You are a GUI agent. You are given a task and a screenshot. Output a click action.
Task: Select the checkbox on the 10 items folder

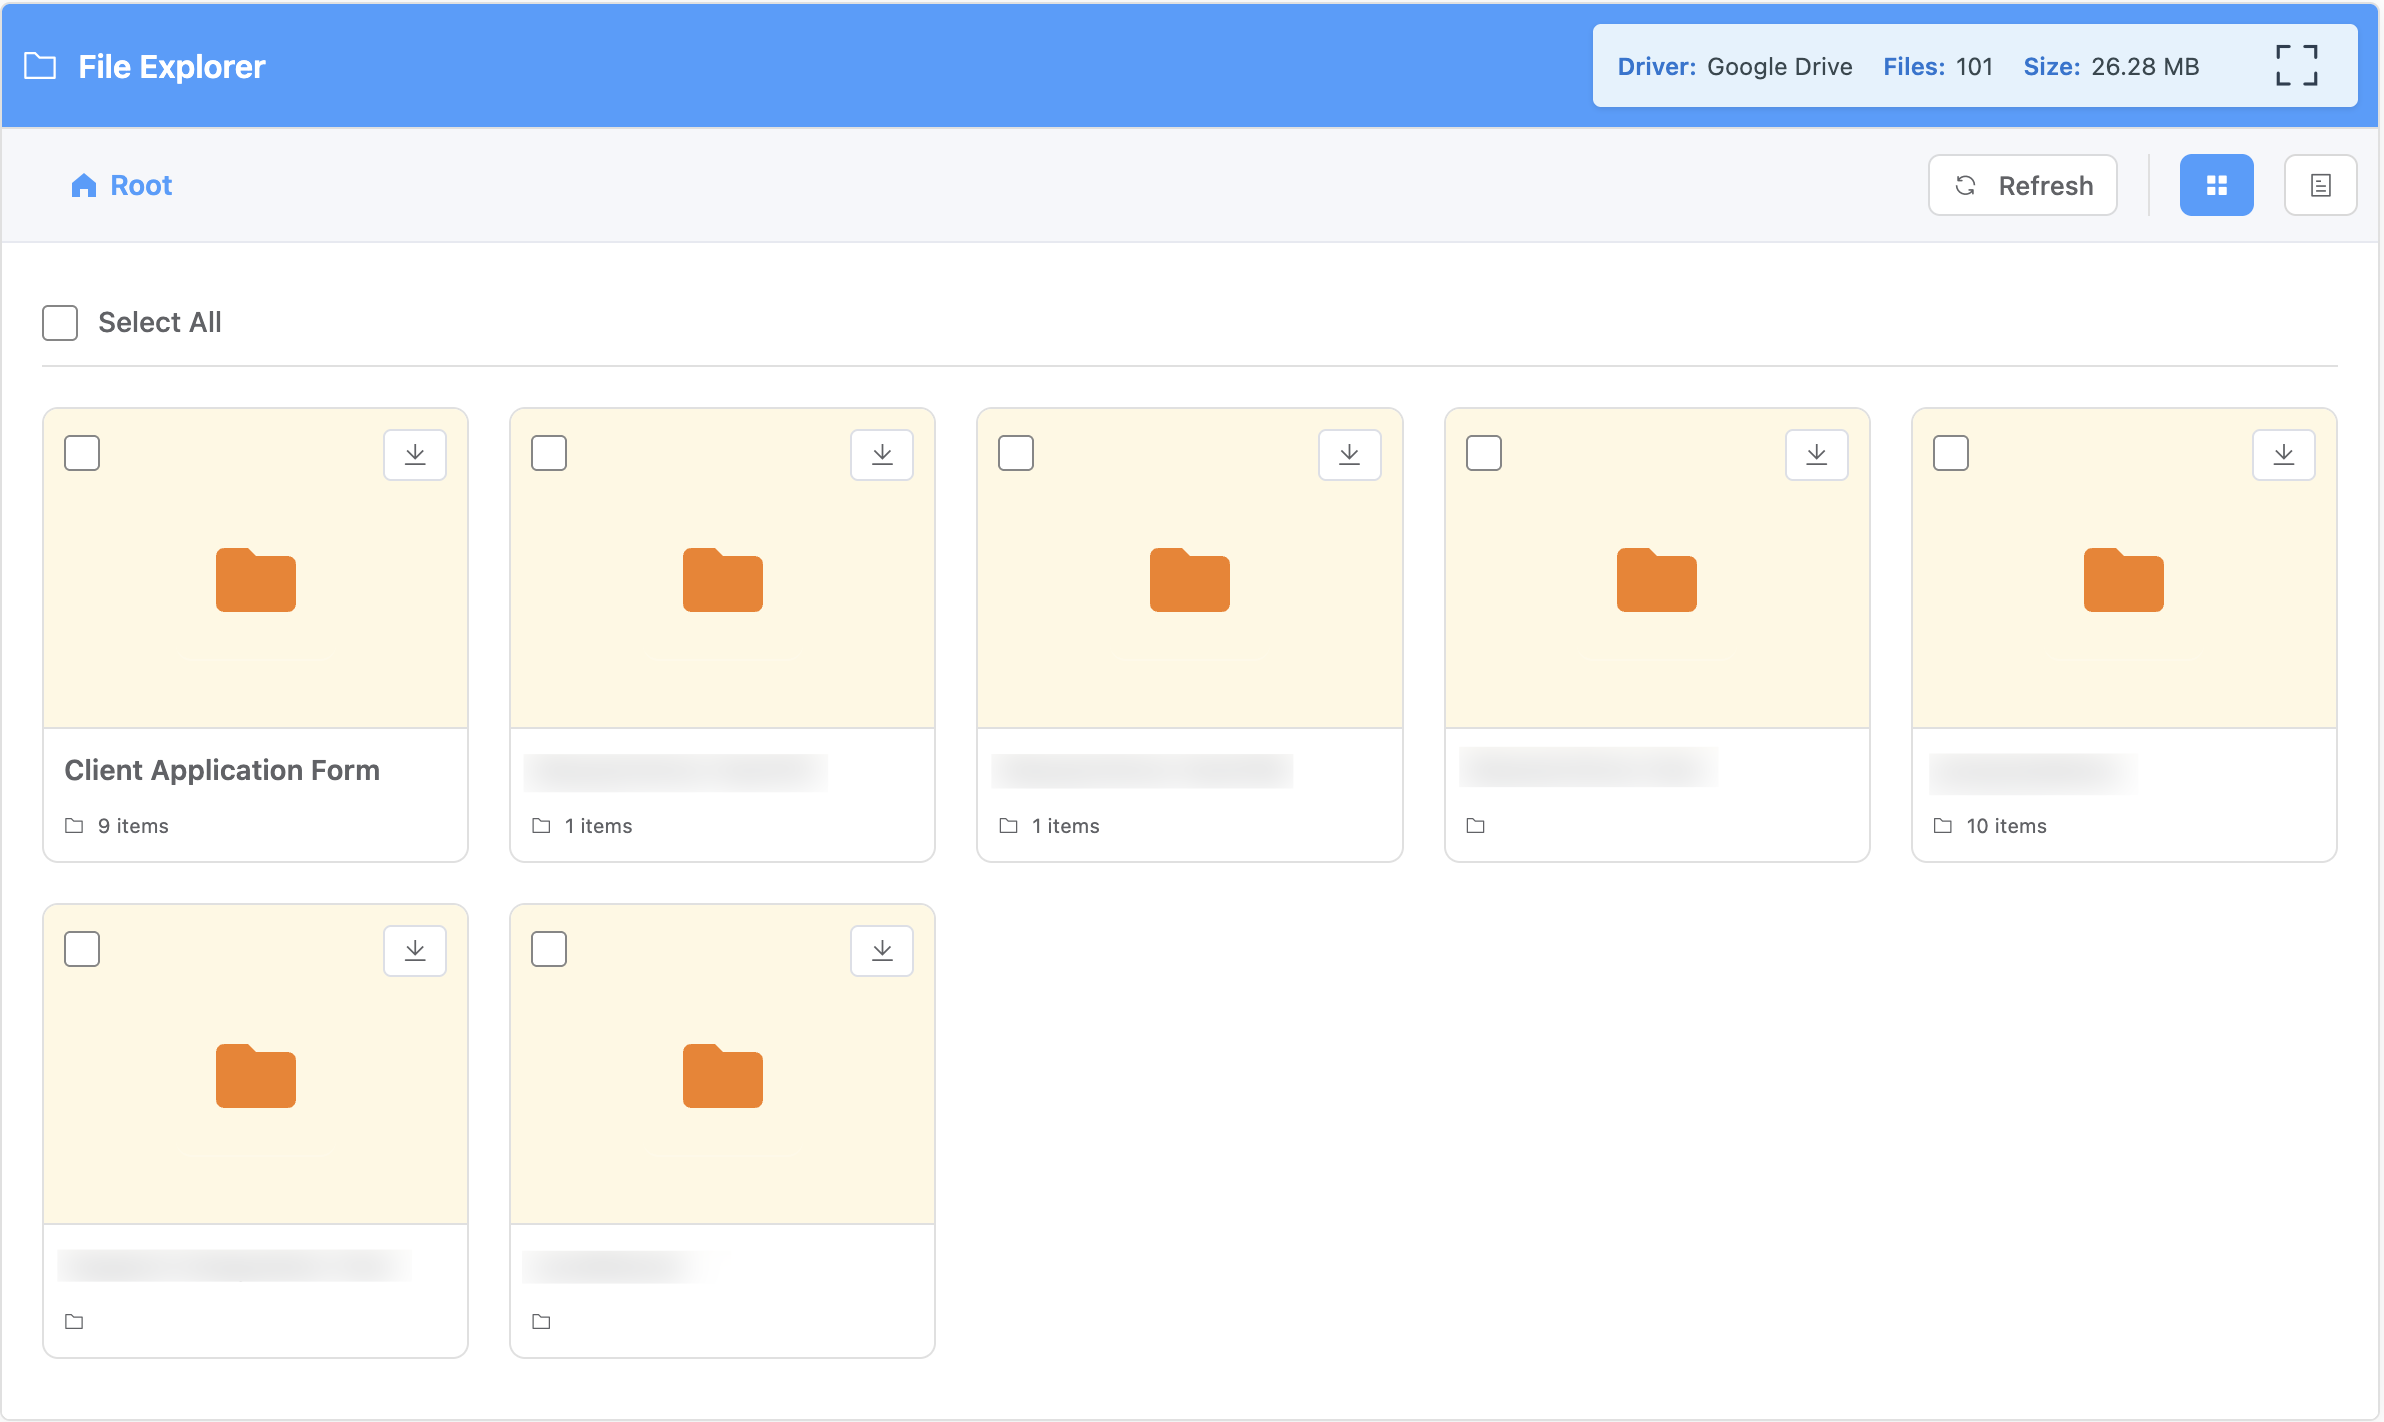tap(1950, 453)
